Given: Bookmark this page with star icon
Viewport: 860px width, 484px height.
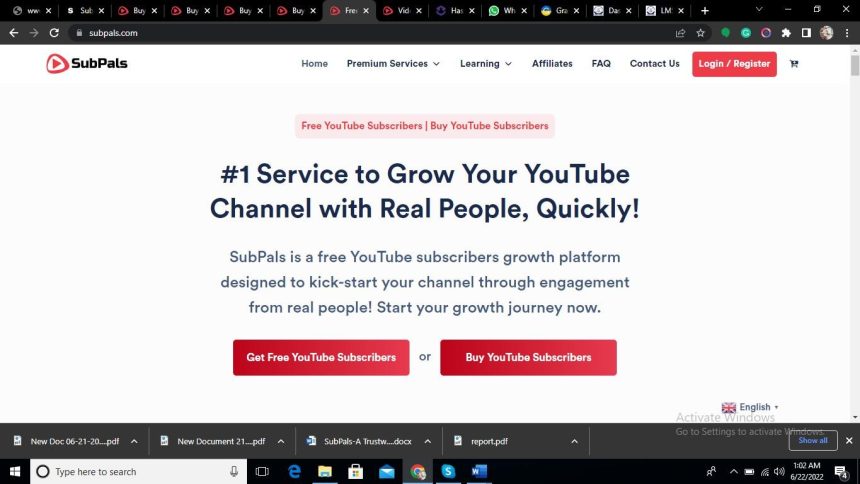Looking at the screenshot, I should pos(700,33).
